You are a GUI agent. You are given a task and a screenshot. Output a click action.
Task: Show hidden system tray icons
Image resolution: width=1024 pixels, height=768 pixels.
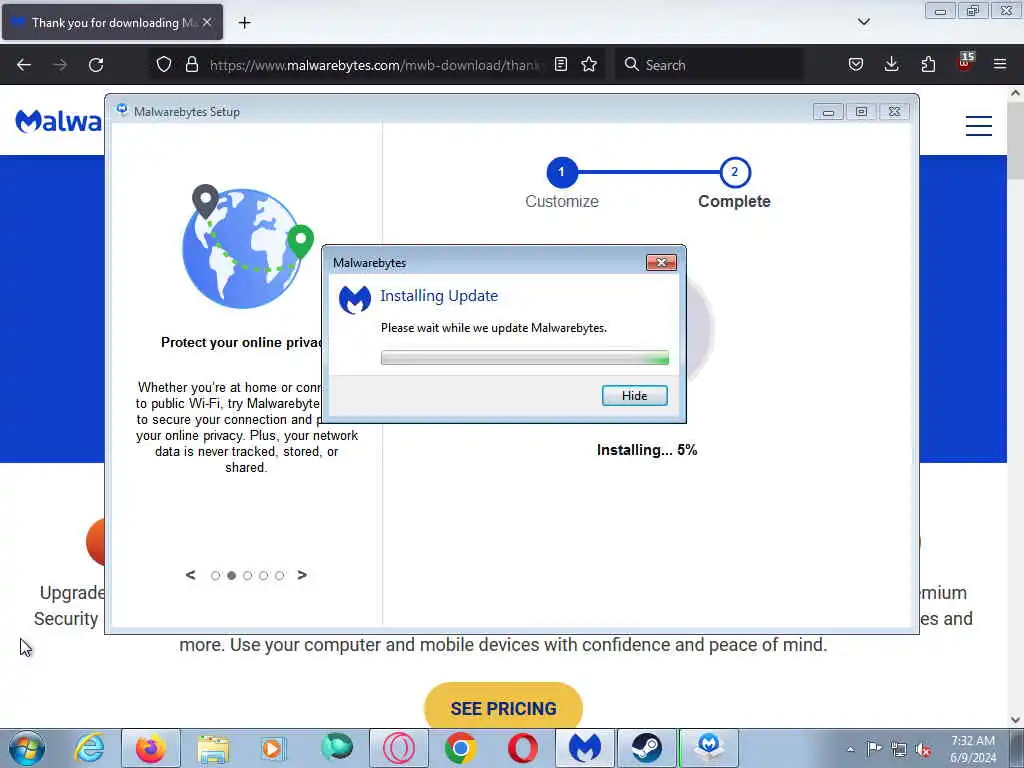click(850, 749)
